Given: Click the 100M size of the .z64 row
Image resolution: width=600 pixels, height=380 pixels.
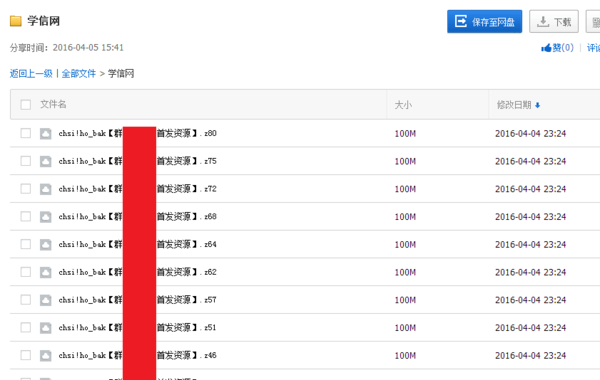Looking at the screenshot, I should [x=405, y=245].
